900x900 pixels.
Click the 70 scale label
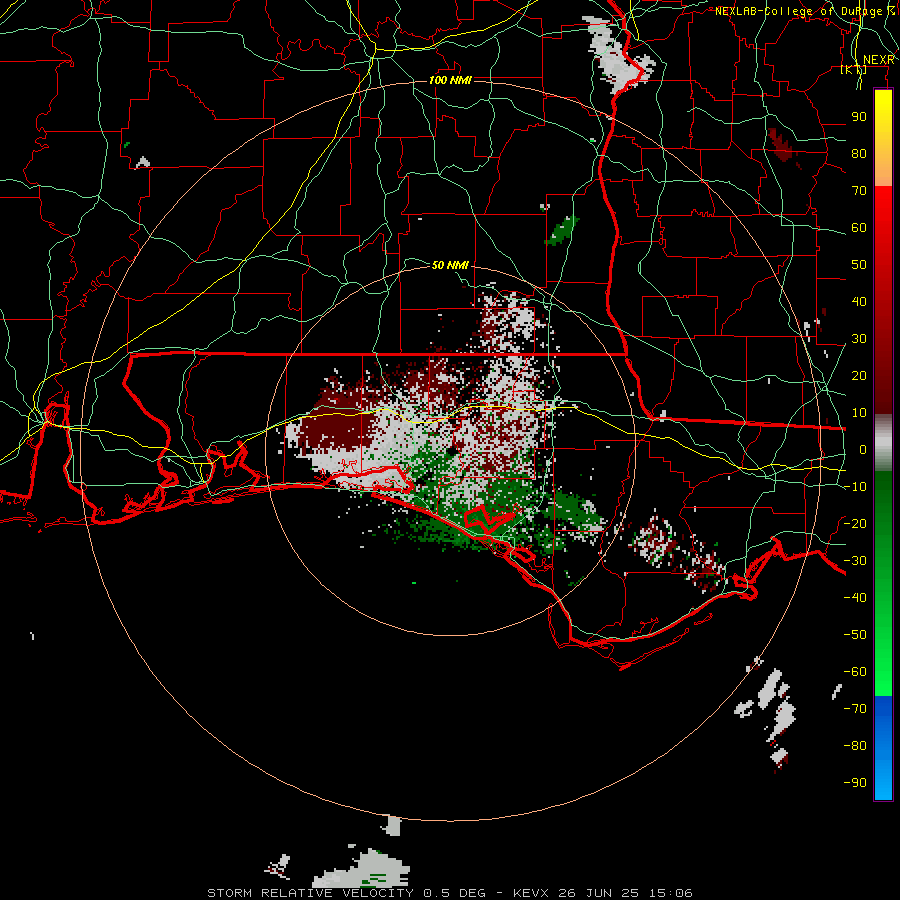(x=859, y=191)
